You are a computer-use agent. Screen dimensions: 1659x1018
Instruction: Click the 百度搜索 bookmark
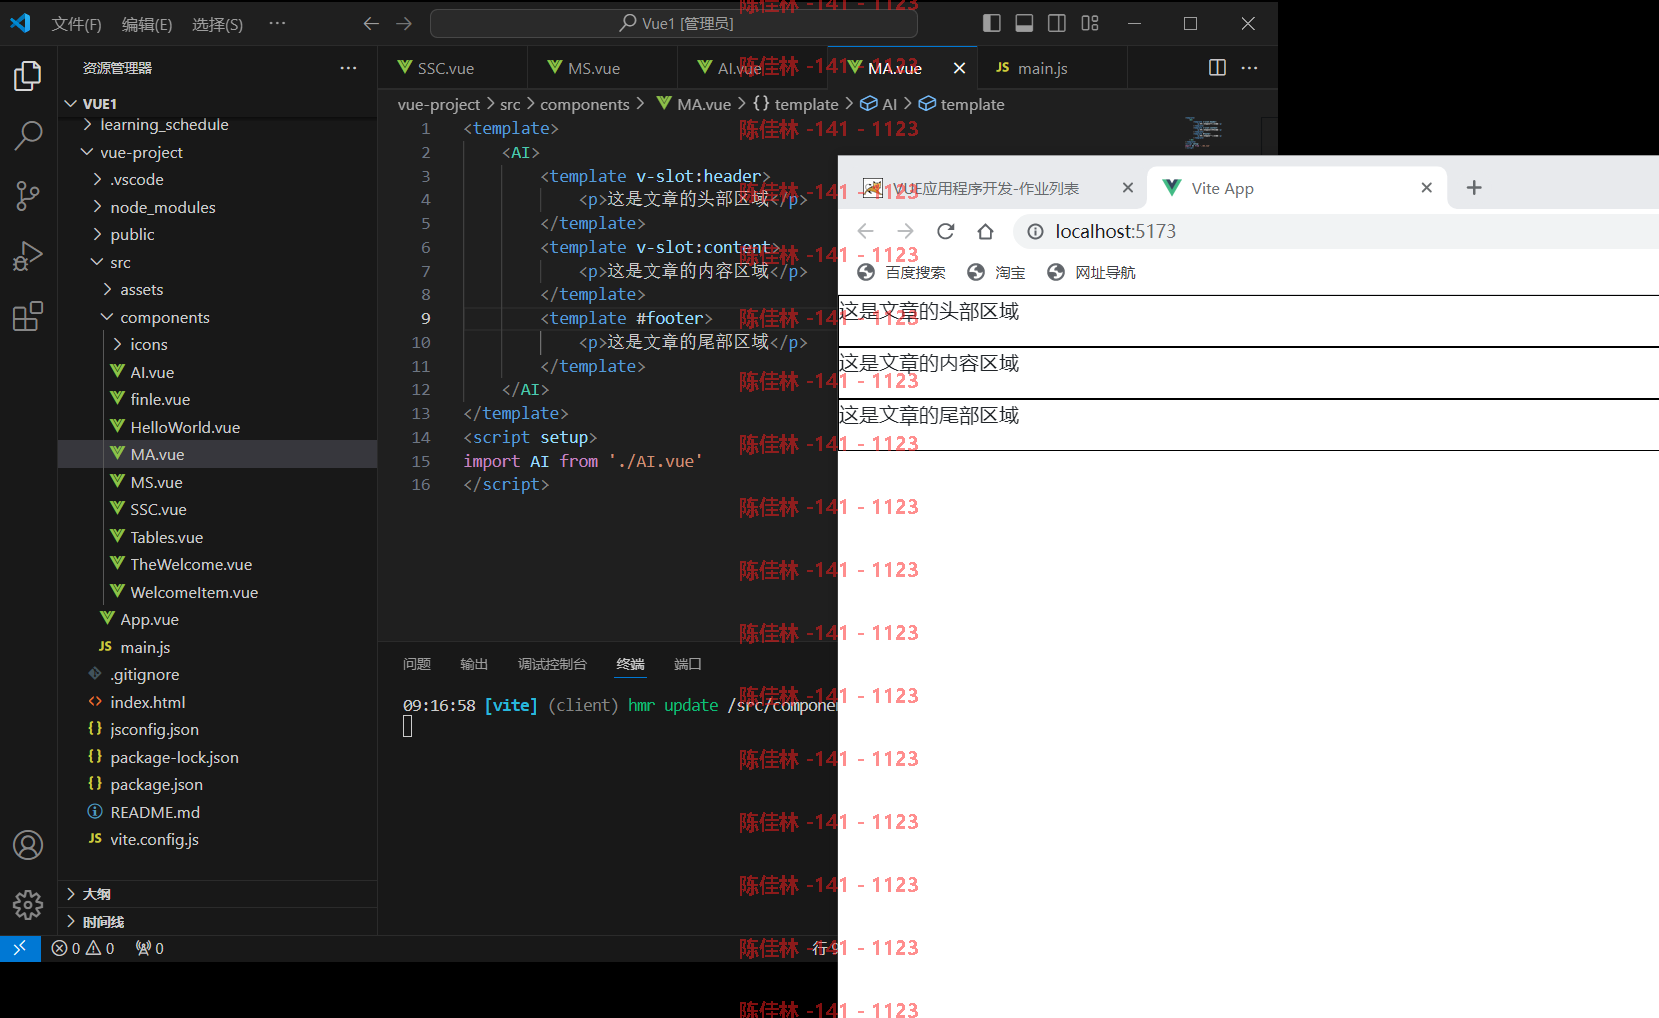point(902,272)
